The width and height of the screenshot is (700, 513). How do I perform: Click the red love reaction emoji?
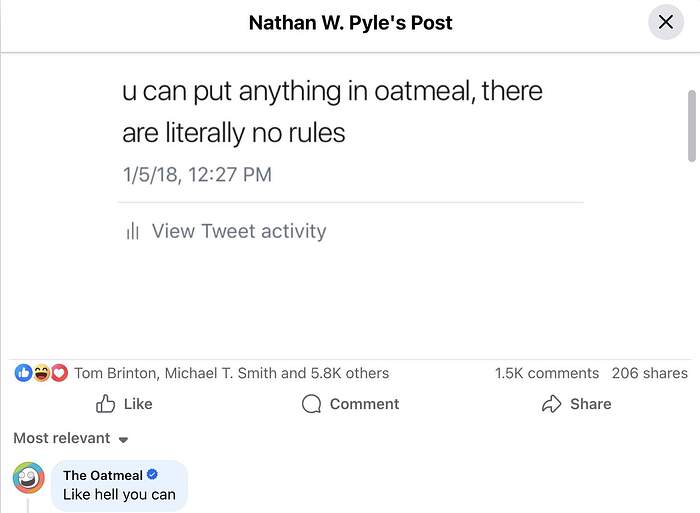(x=58, y=373)
